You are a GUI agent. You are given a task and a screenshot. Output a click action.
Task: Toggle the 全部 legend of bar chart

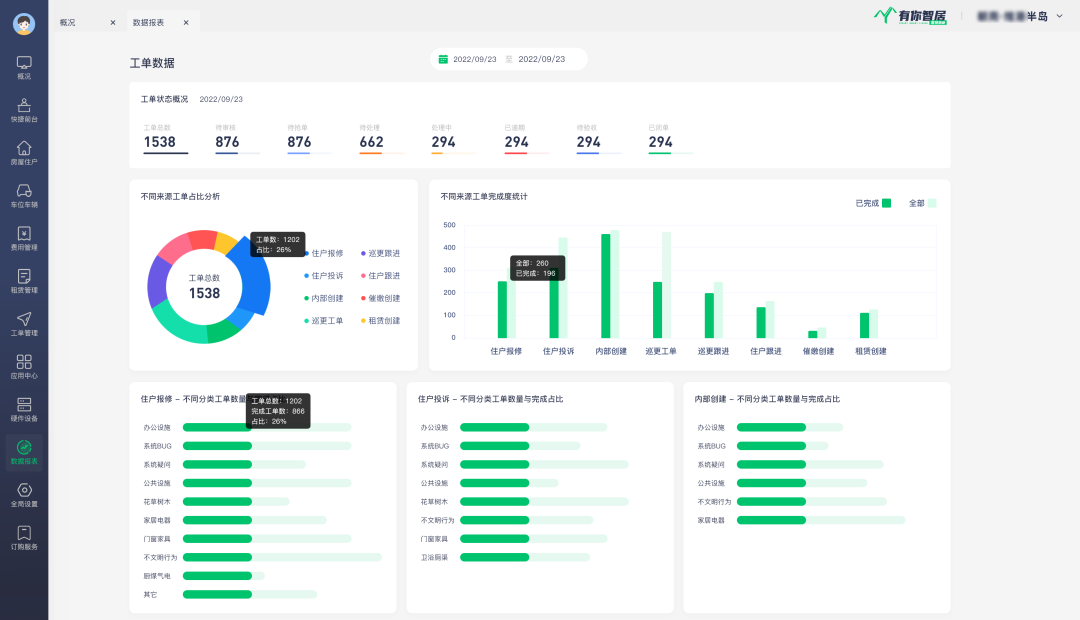tap(922, 203)
